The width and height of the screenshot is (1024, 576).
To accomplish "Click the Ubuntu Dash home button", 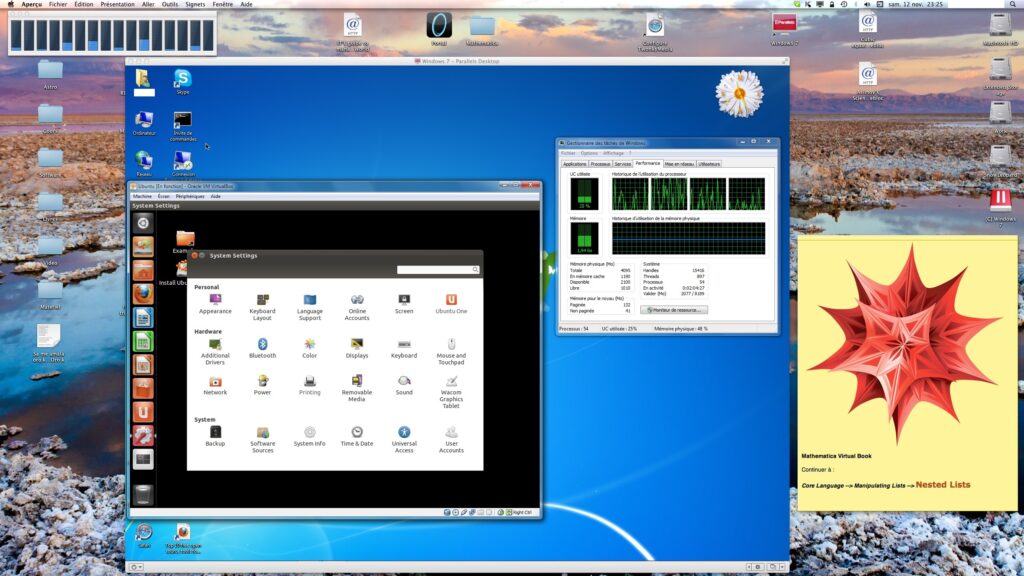I will (x=143, y=223).
